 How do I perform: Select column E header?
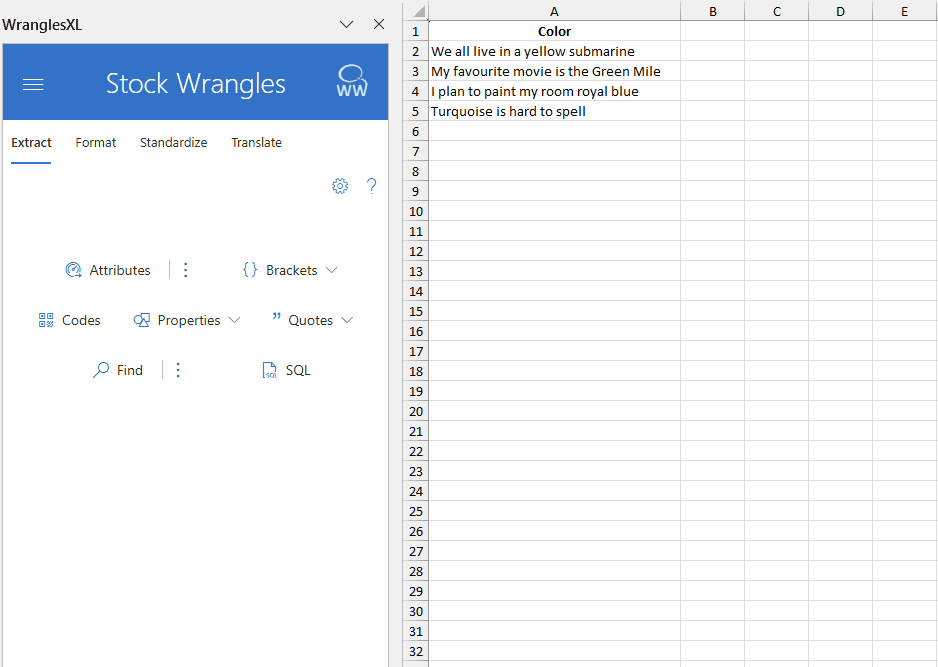[904, 11]
